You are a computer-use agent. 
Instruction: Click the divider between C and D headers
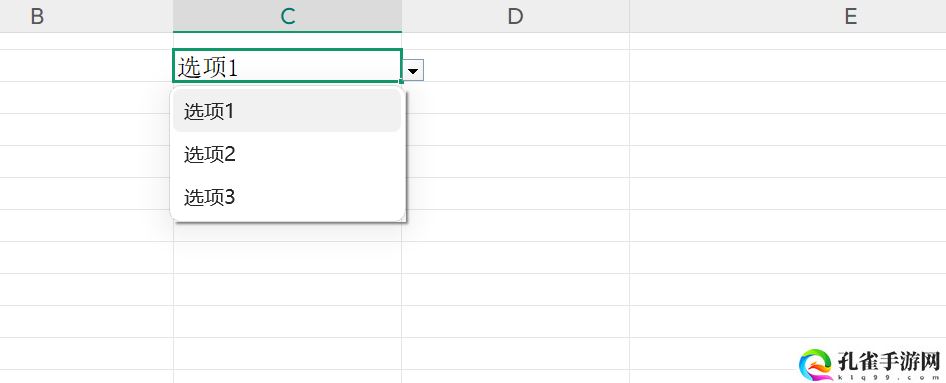click(x=402, y=16)
